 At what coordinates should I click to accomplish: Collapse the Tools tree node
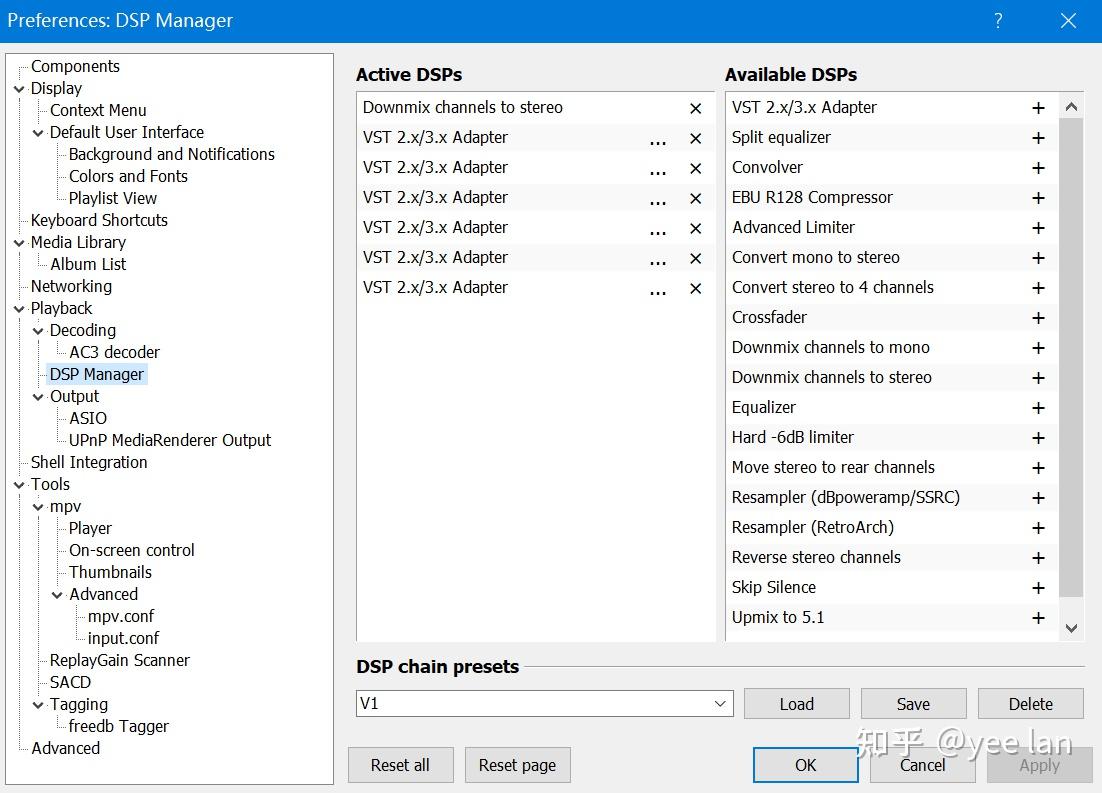(x=19, y=485)
